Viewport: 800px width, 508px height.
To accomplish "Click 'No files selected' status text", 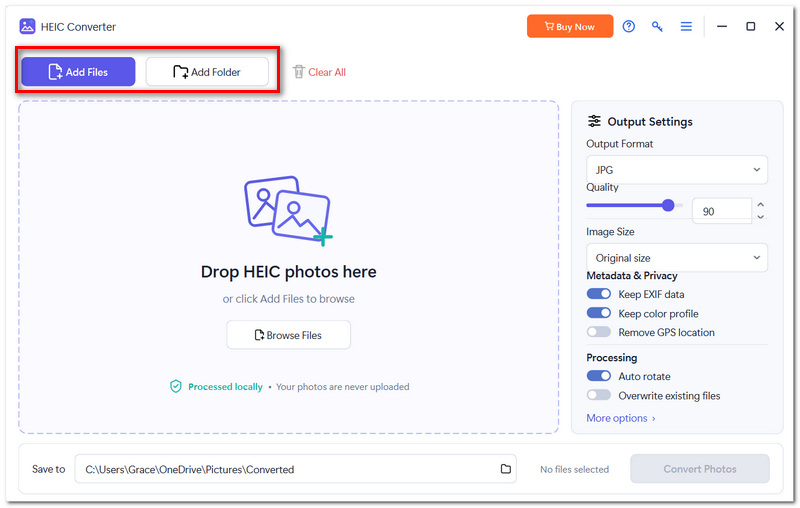I will click(574, 469).
